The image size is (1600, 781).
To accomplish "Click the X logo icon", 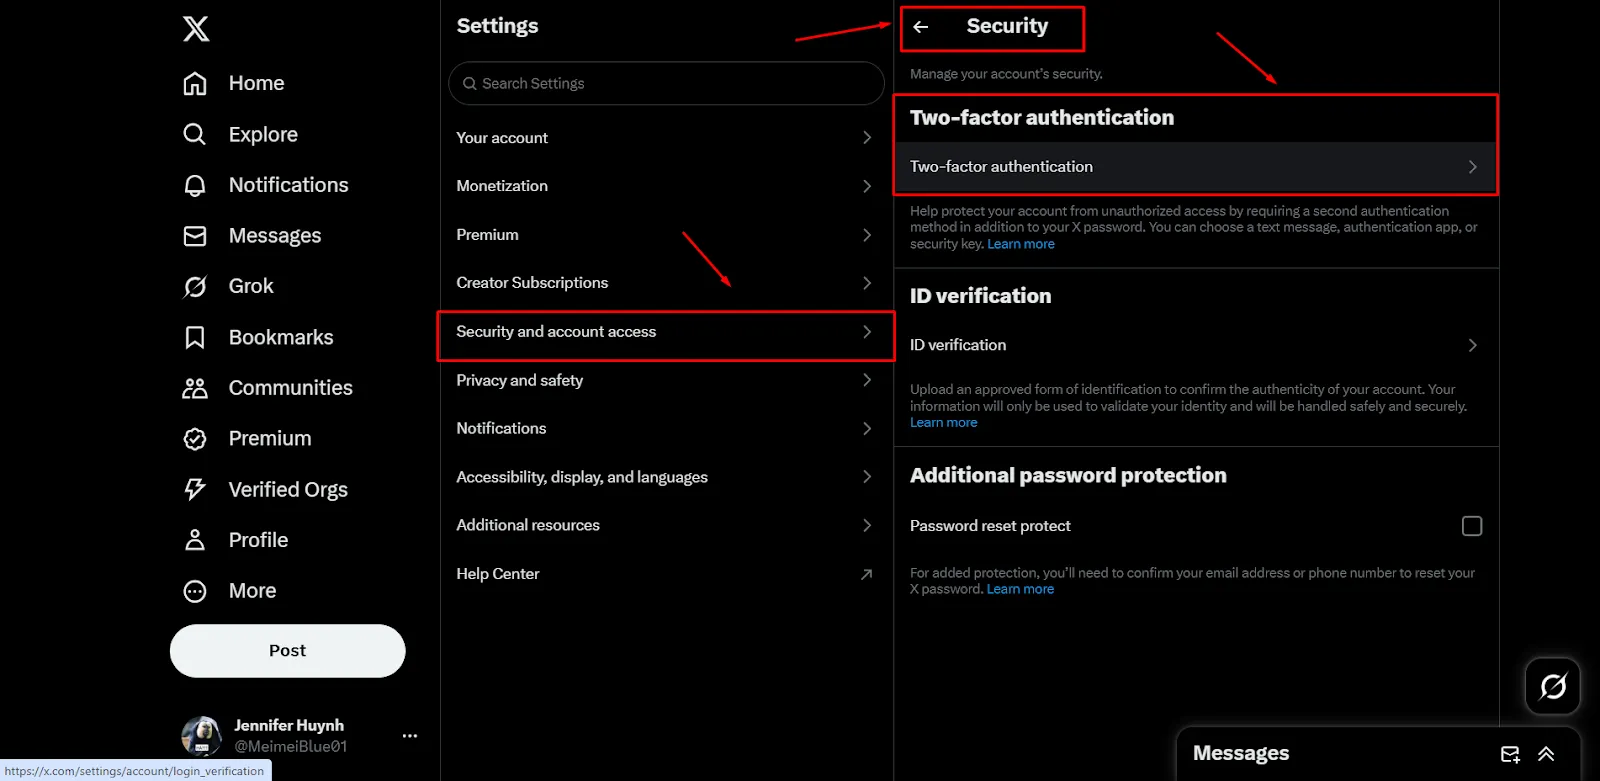I will [x=196, y=29].
